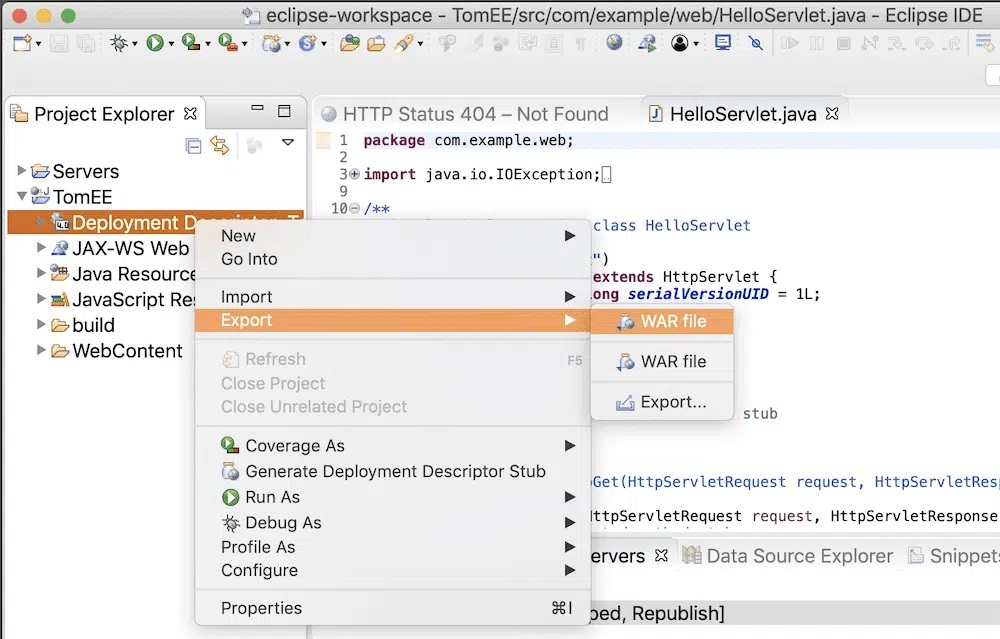
Task: Click the Open Web Browser globe icon
Action: pos(613,43)
